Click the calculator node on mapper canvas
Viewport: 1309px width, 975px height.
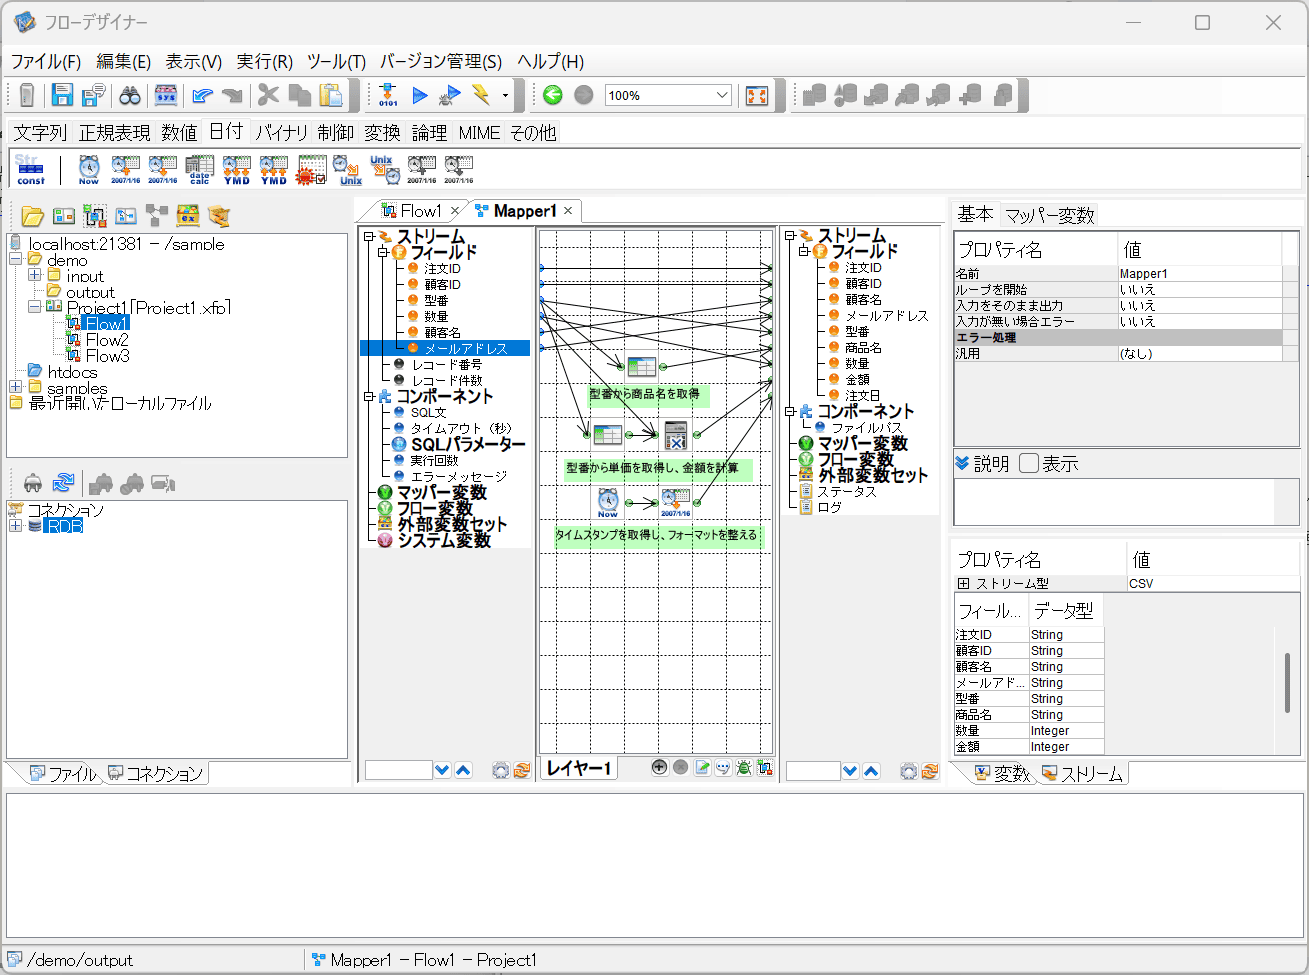676,435
